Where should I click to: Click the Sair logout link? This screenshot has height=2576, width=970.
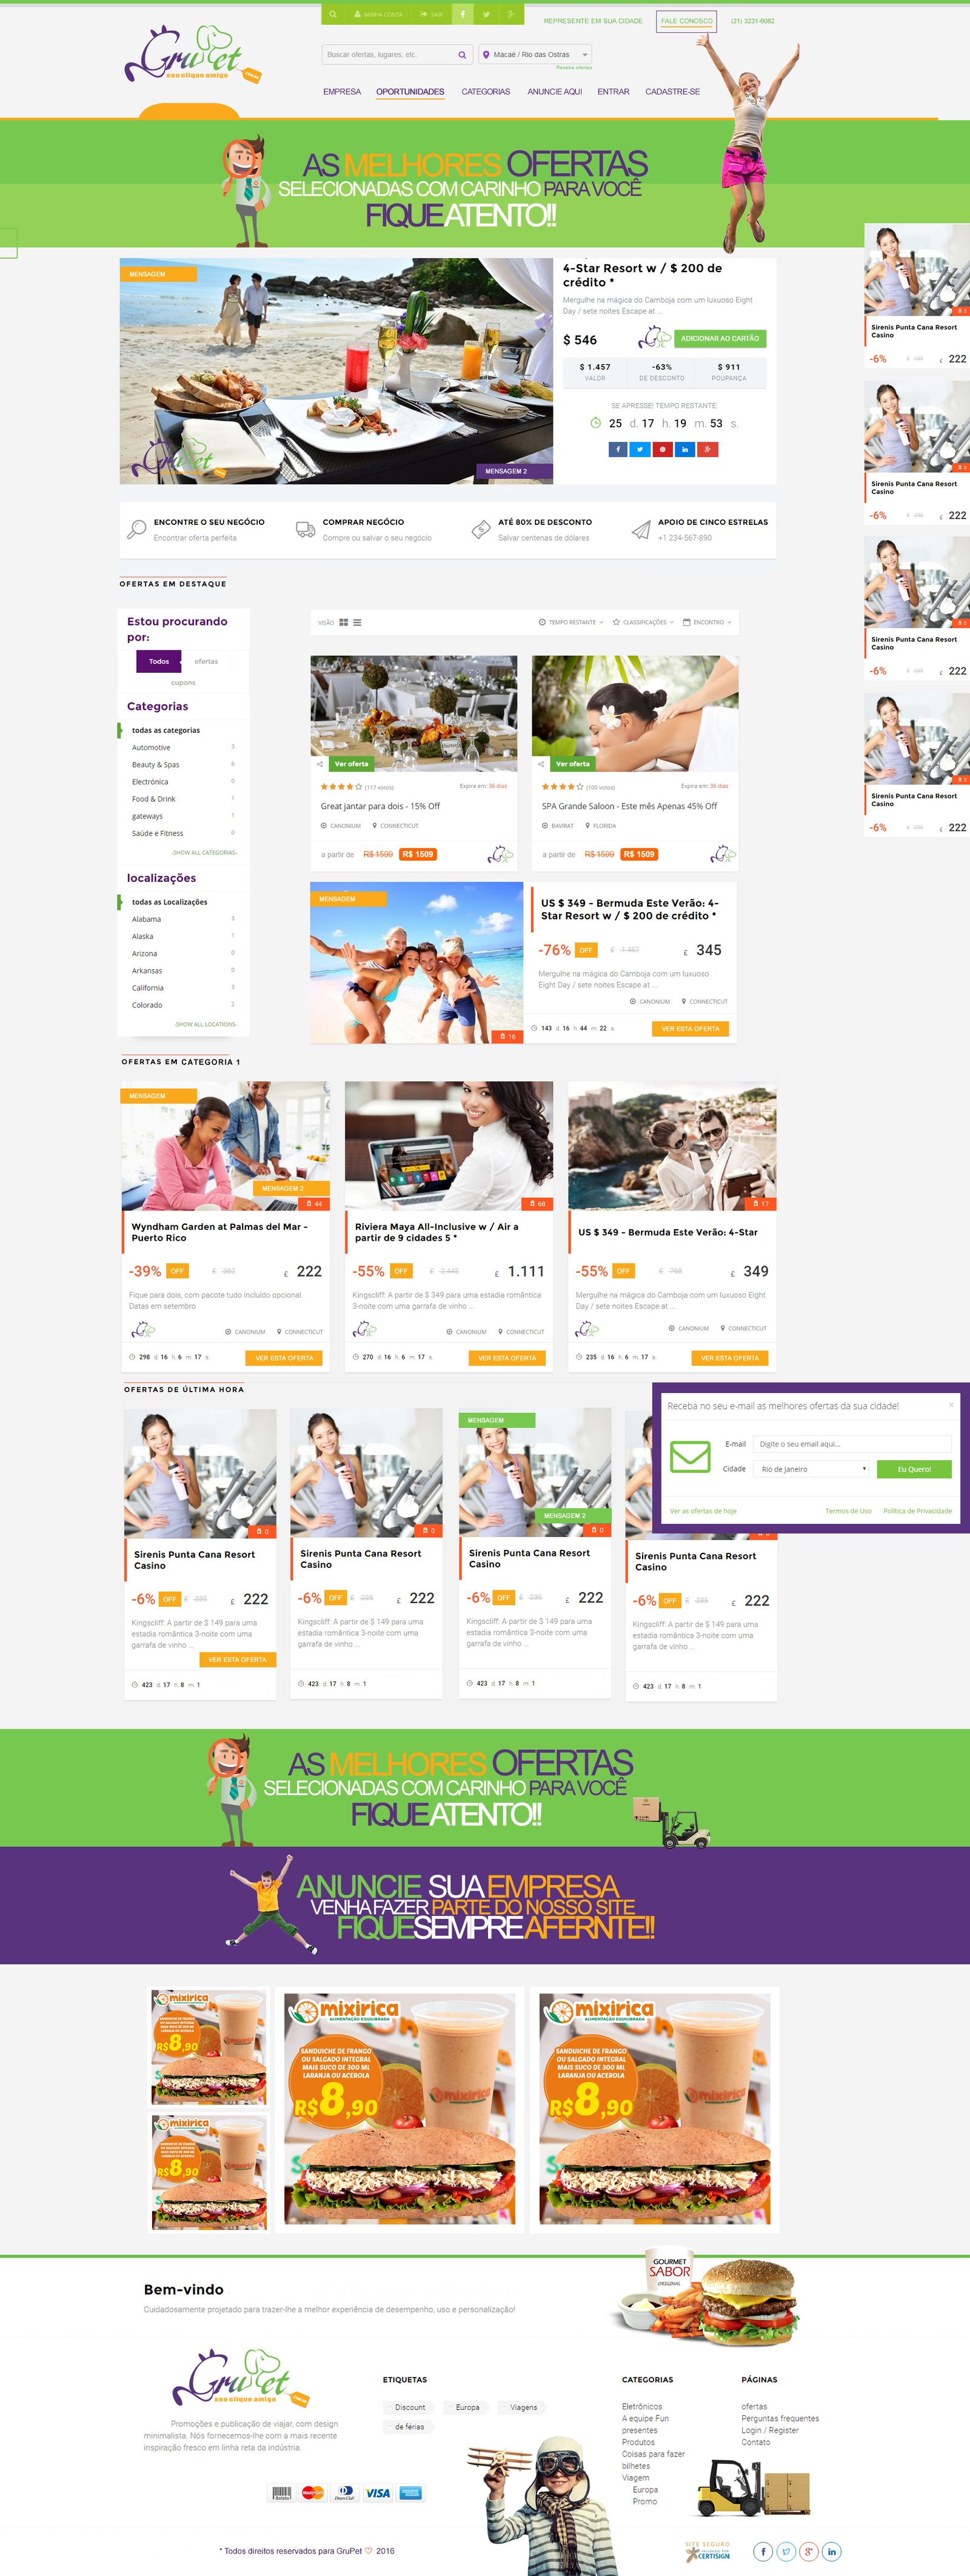431,15
